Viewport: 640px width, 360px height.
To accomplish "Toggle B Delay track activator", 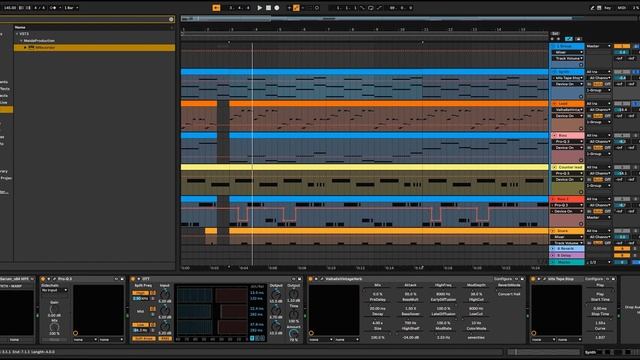I will 622,256.
